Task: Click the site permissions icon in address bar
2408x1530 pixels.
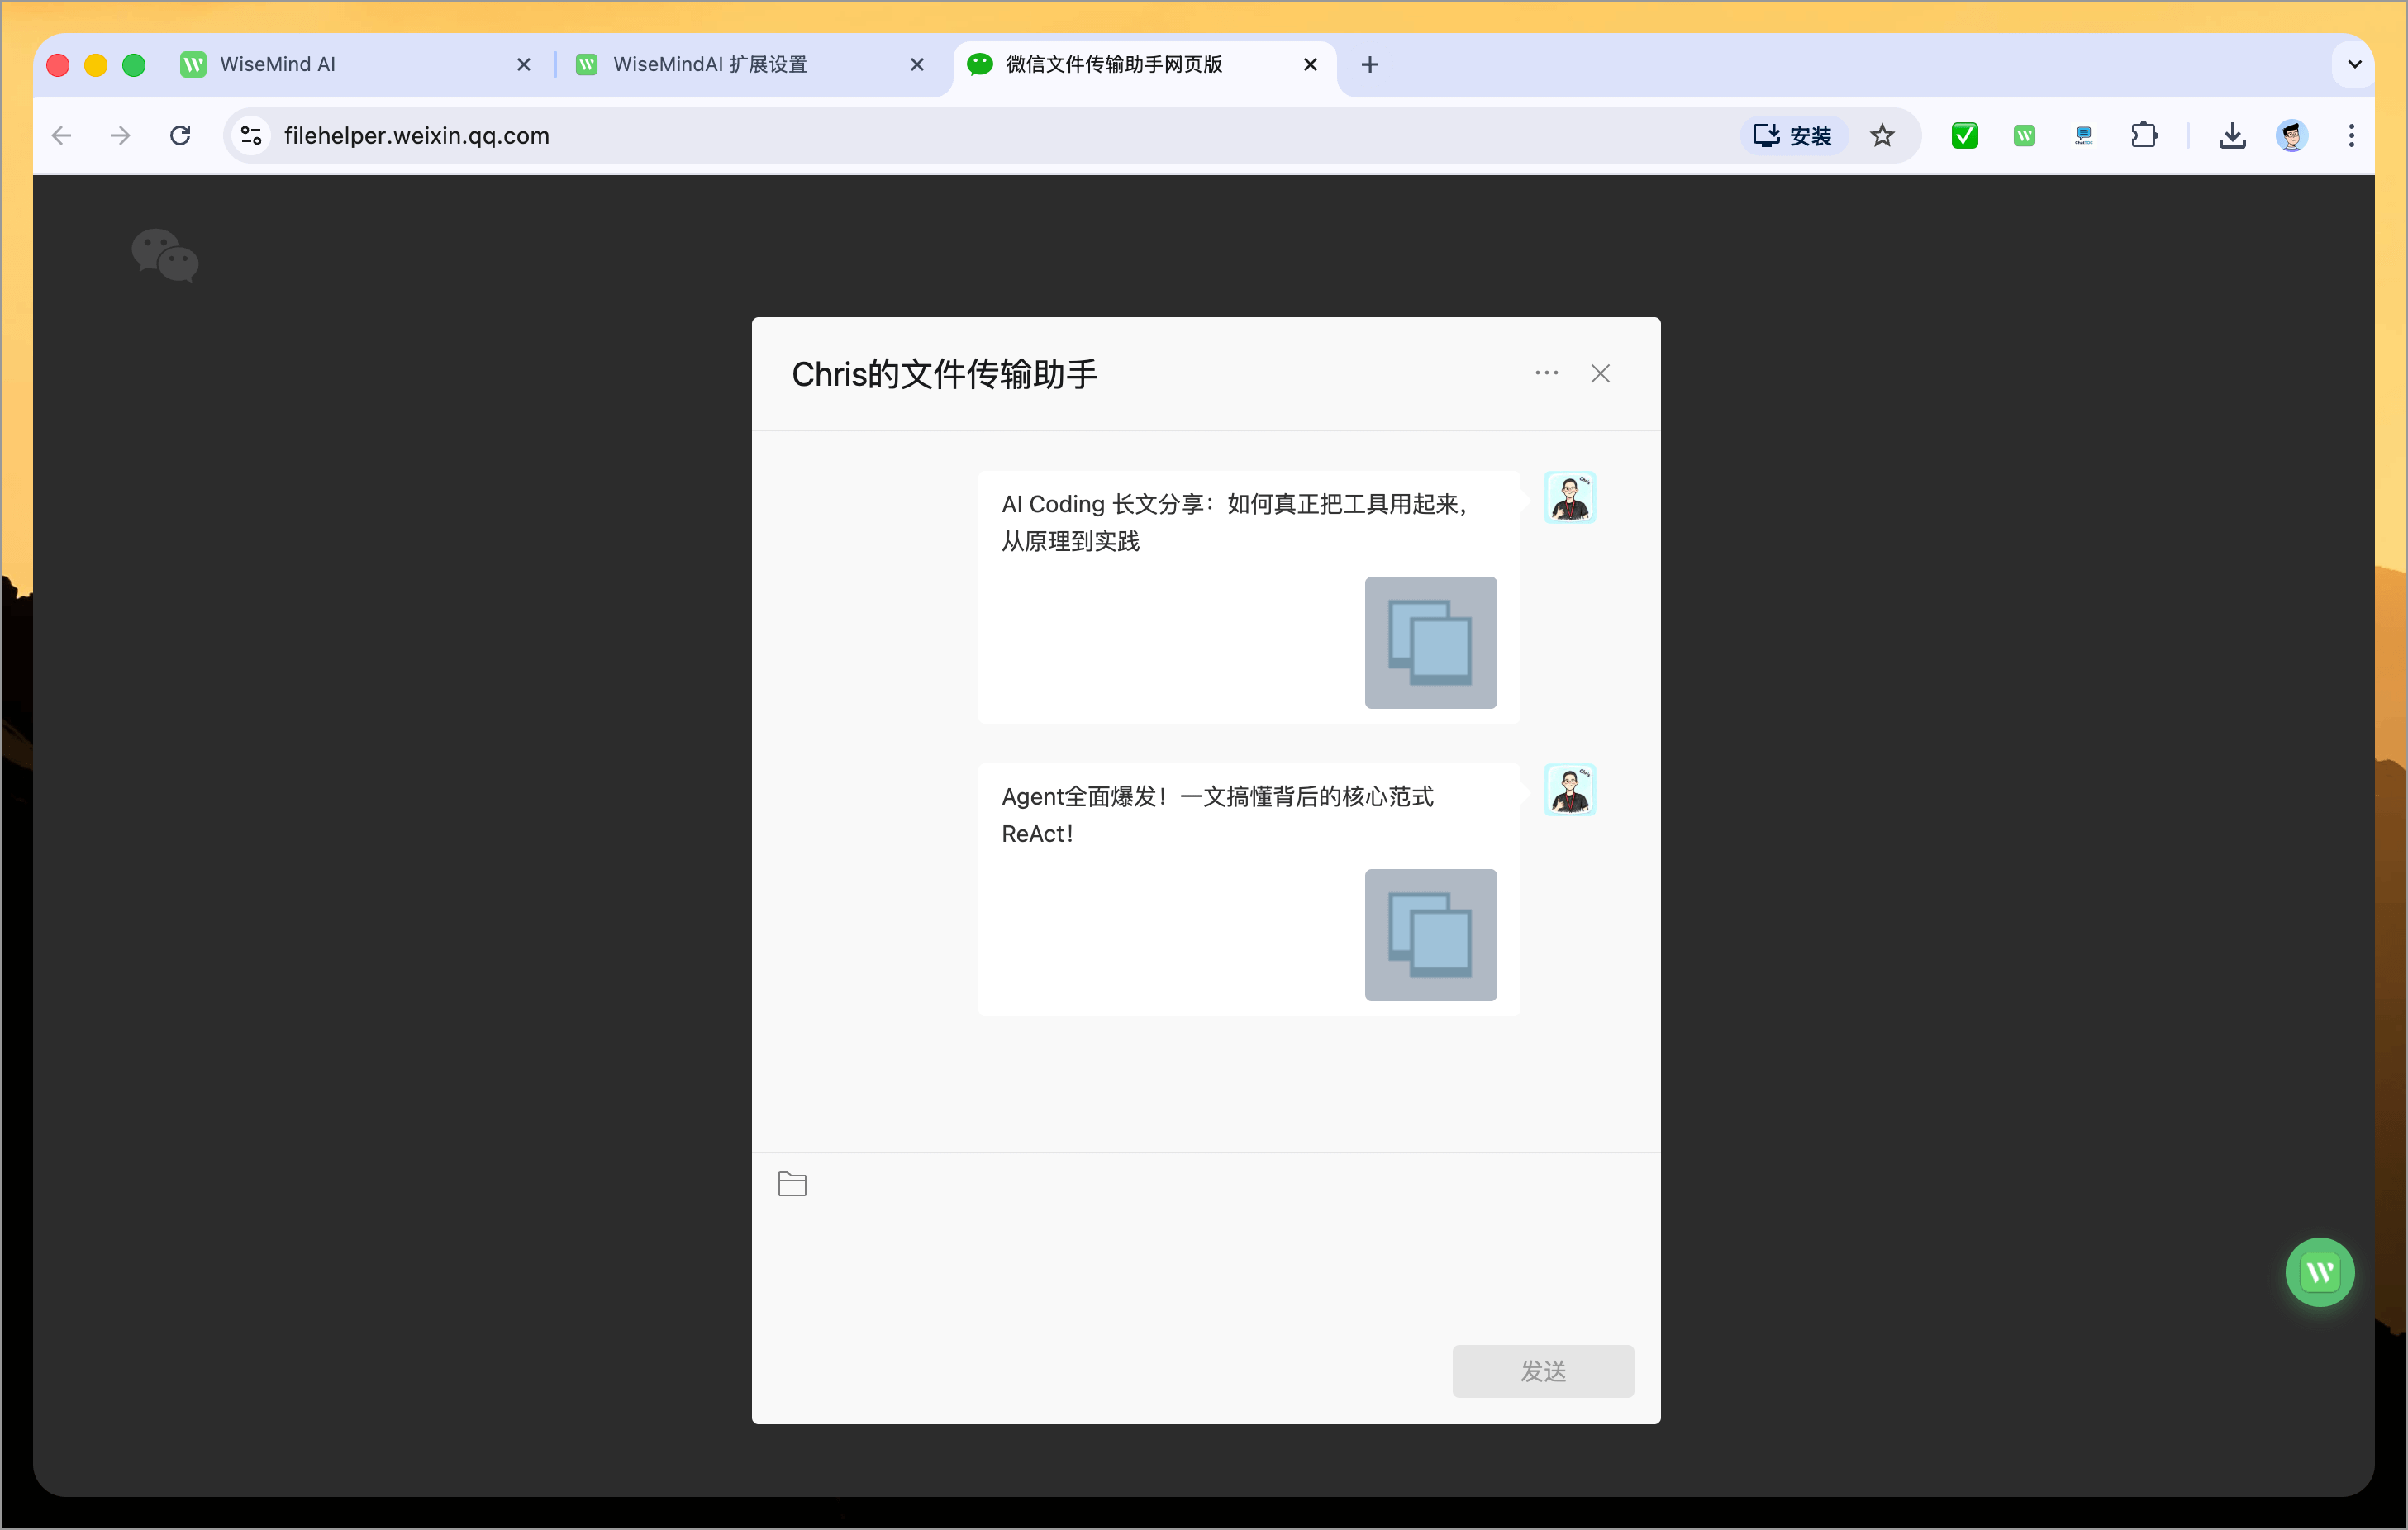Action: pyautogui.click(x=250, y=135)
